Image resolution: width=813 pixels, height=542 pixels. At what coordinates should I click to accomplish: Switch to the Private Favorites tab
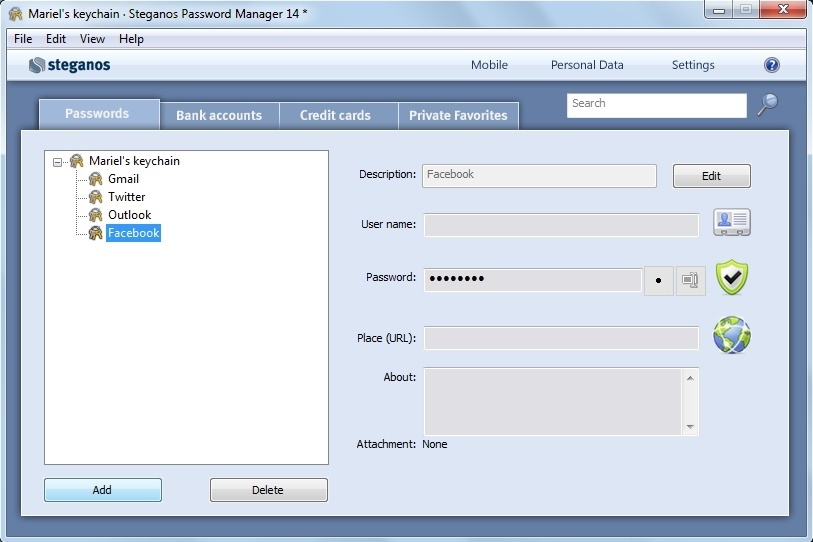click(458, 116)
